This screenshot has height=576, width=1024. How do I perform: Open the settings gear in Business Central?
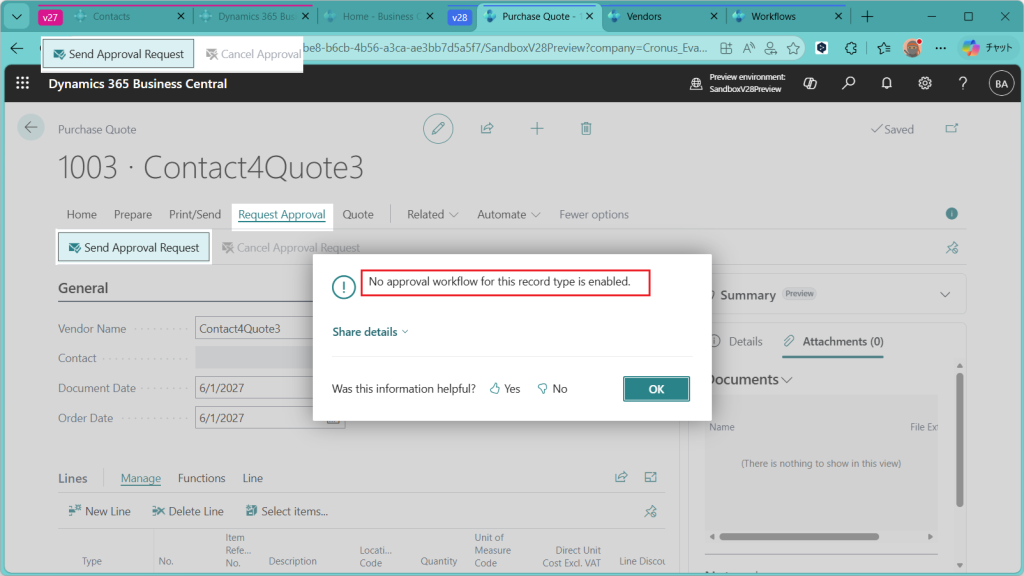pos(925,84)
